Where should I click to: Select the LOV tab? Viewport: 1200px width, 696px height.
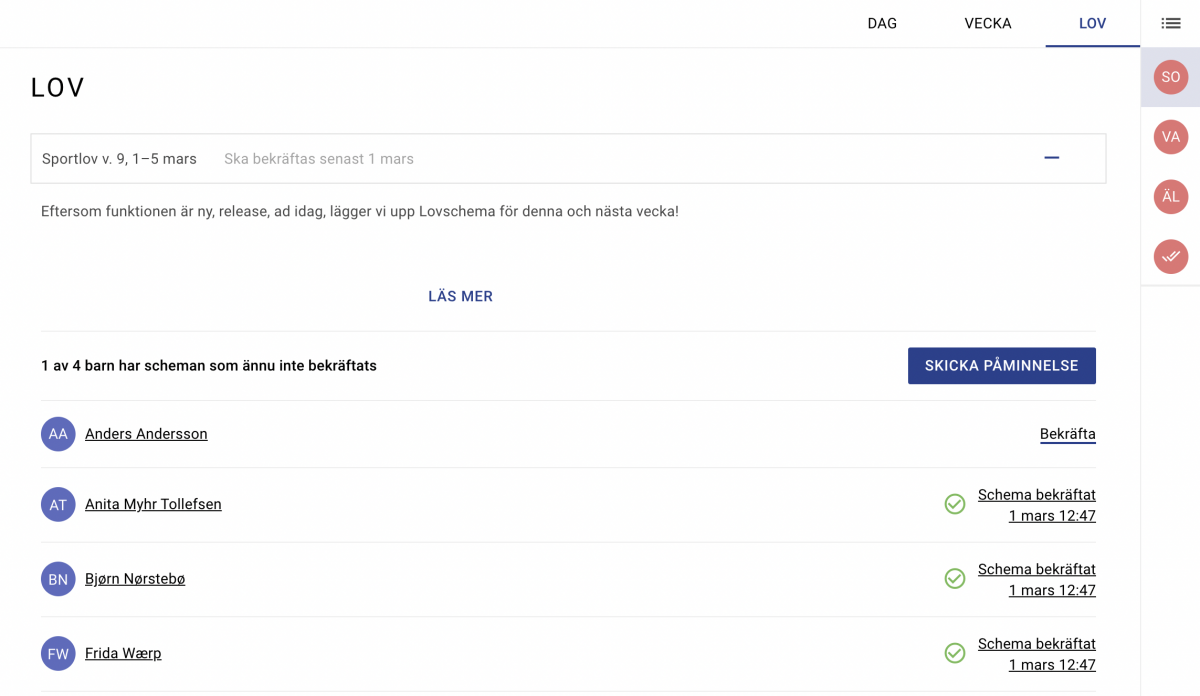1092,23
